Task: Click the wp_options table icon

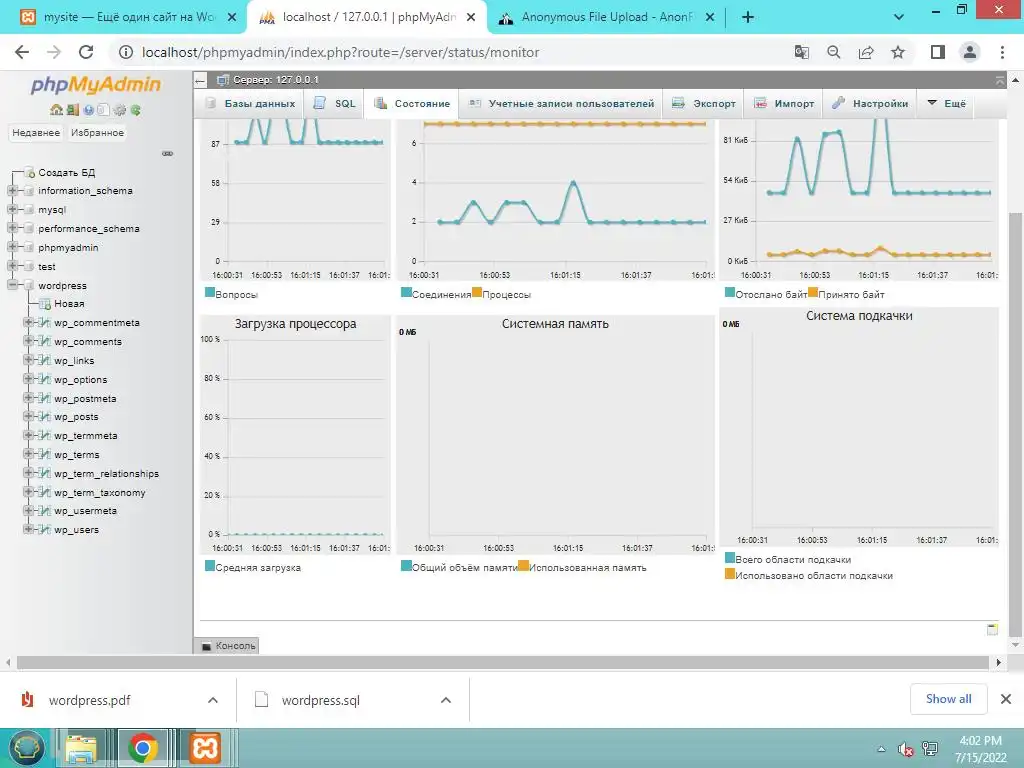Action: point(44,379)
